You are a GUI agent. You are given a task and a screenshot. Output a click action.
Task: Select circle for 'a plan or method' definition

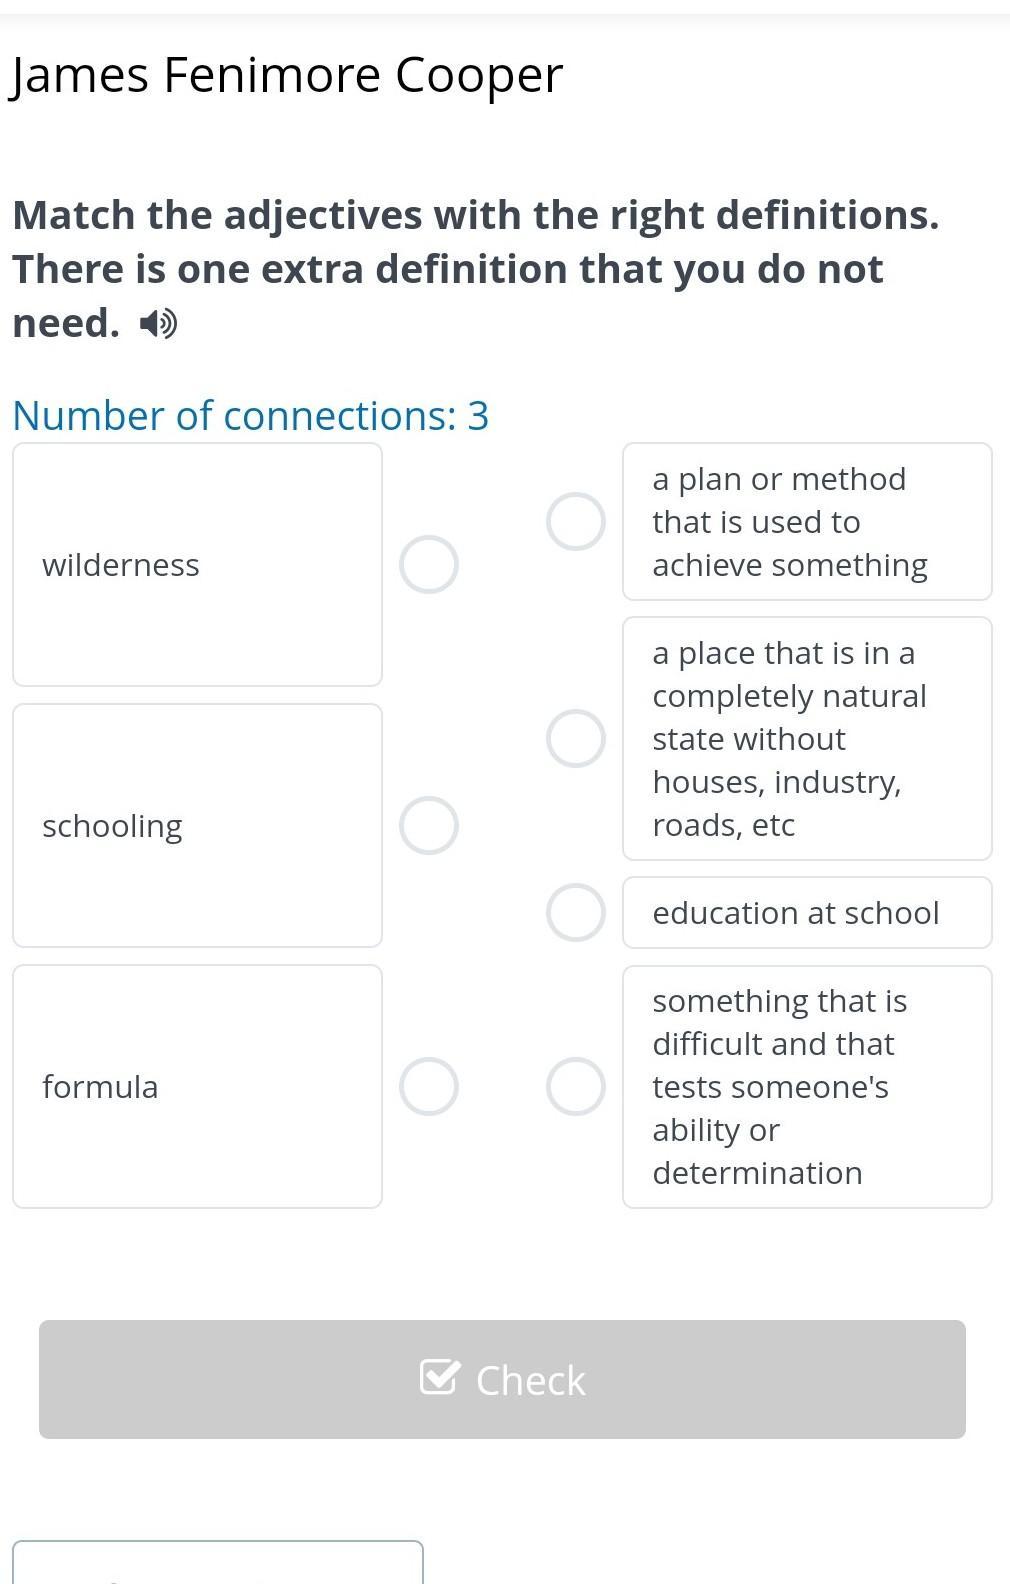(x=576, y=521)
